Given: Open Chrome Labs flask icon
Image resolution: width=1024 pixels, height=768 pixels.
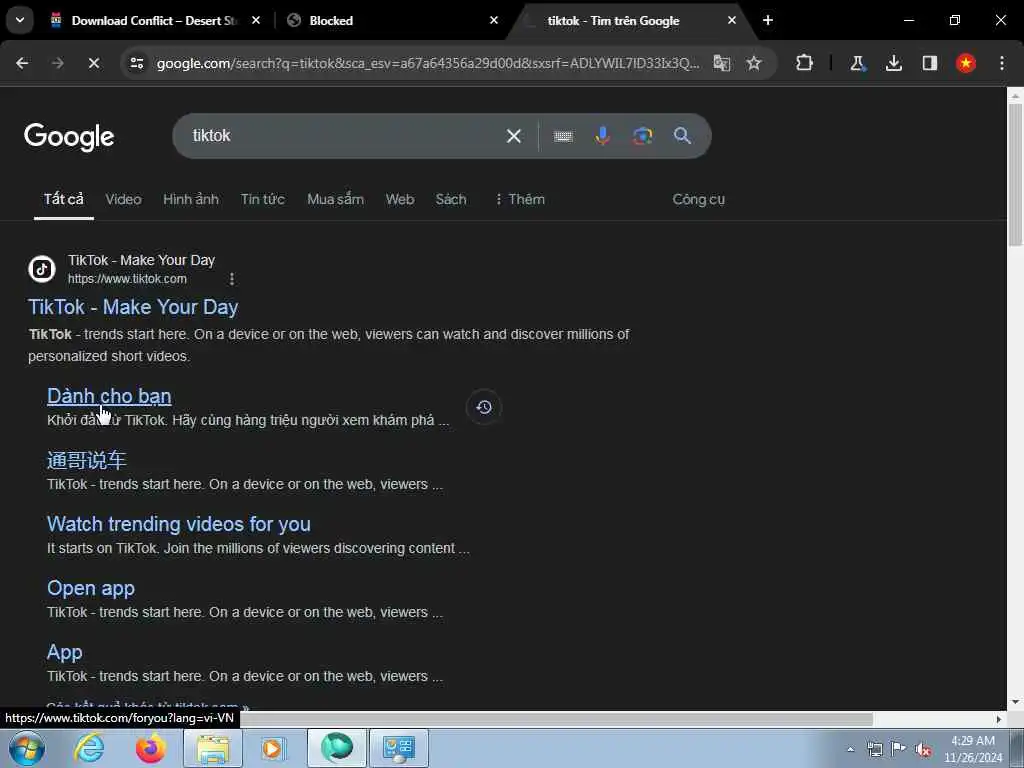Looking at the screenshot, I should click(x=857, y=63).
